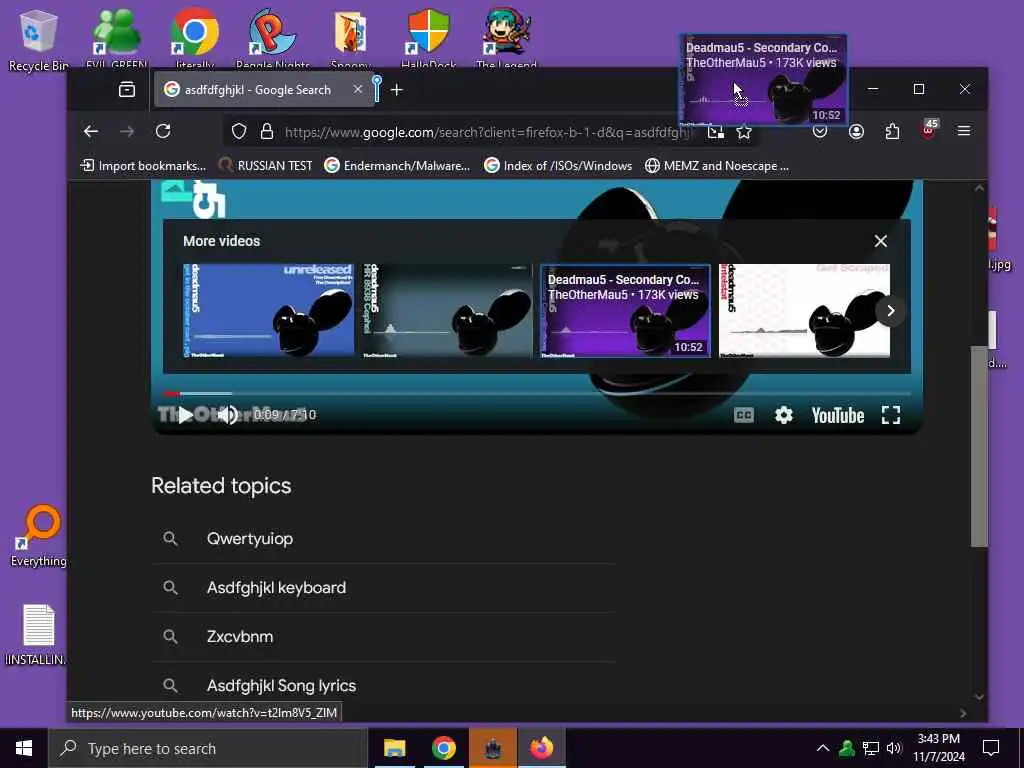Open the taskbar app left of Firefox

point(492,748)
